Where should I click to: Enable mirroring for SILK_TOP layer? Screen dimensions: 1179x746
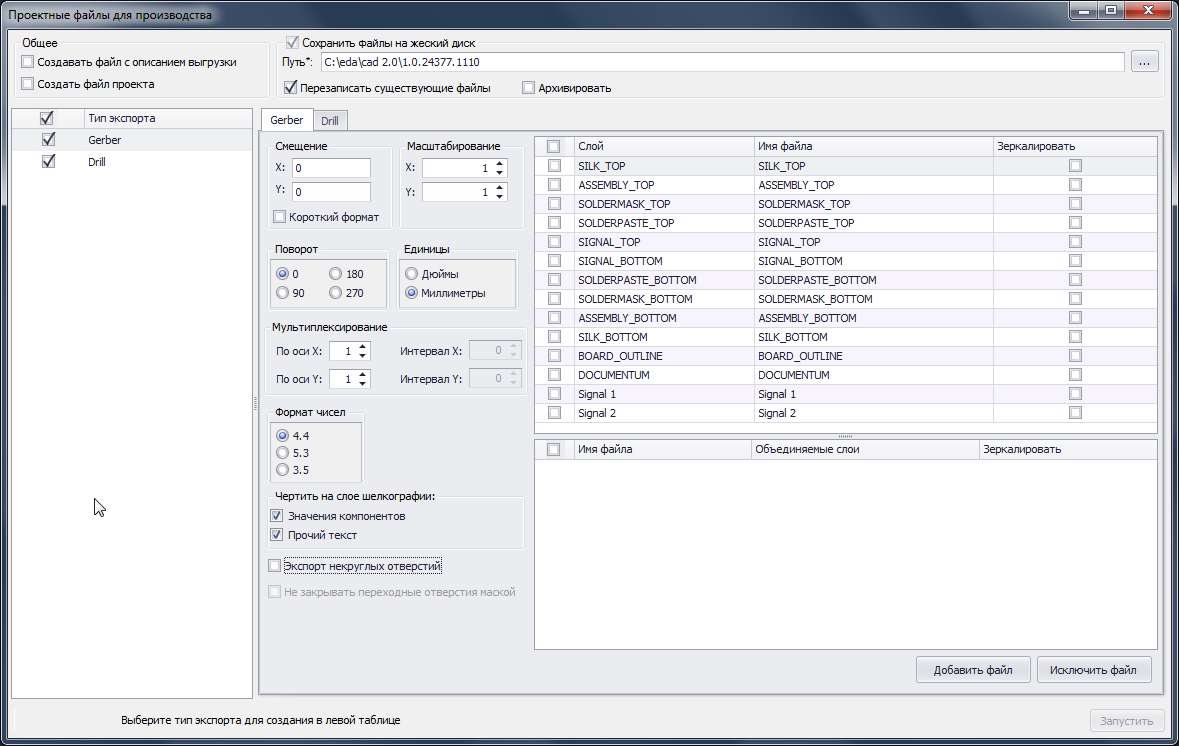[1075, 165]
